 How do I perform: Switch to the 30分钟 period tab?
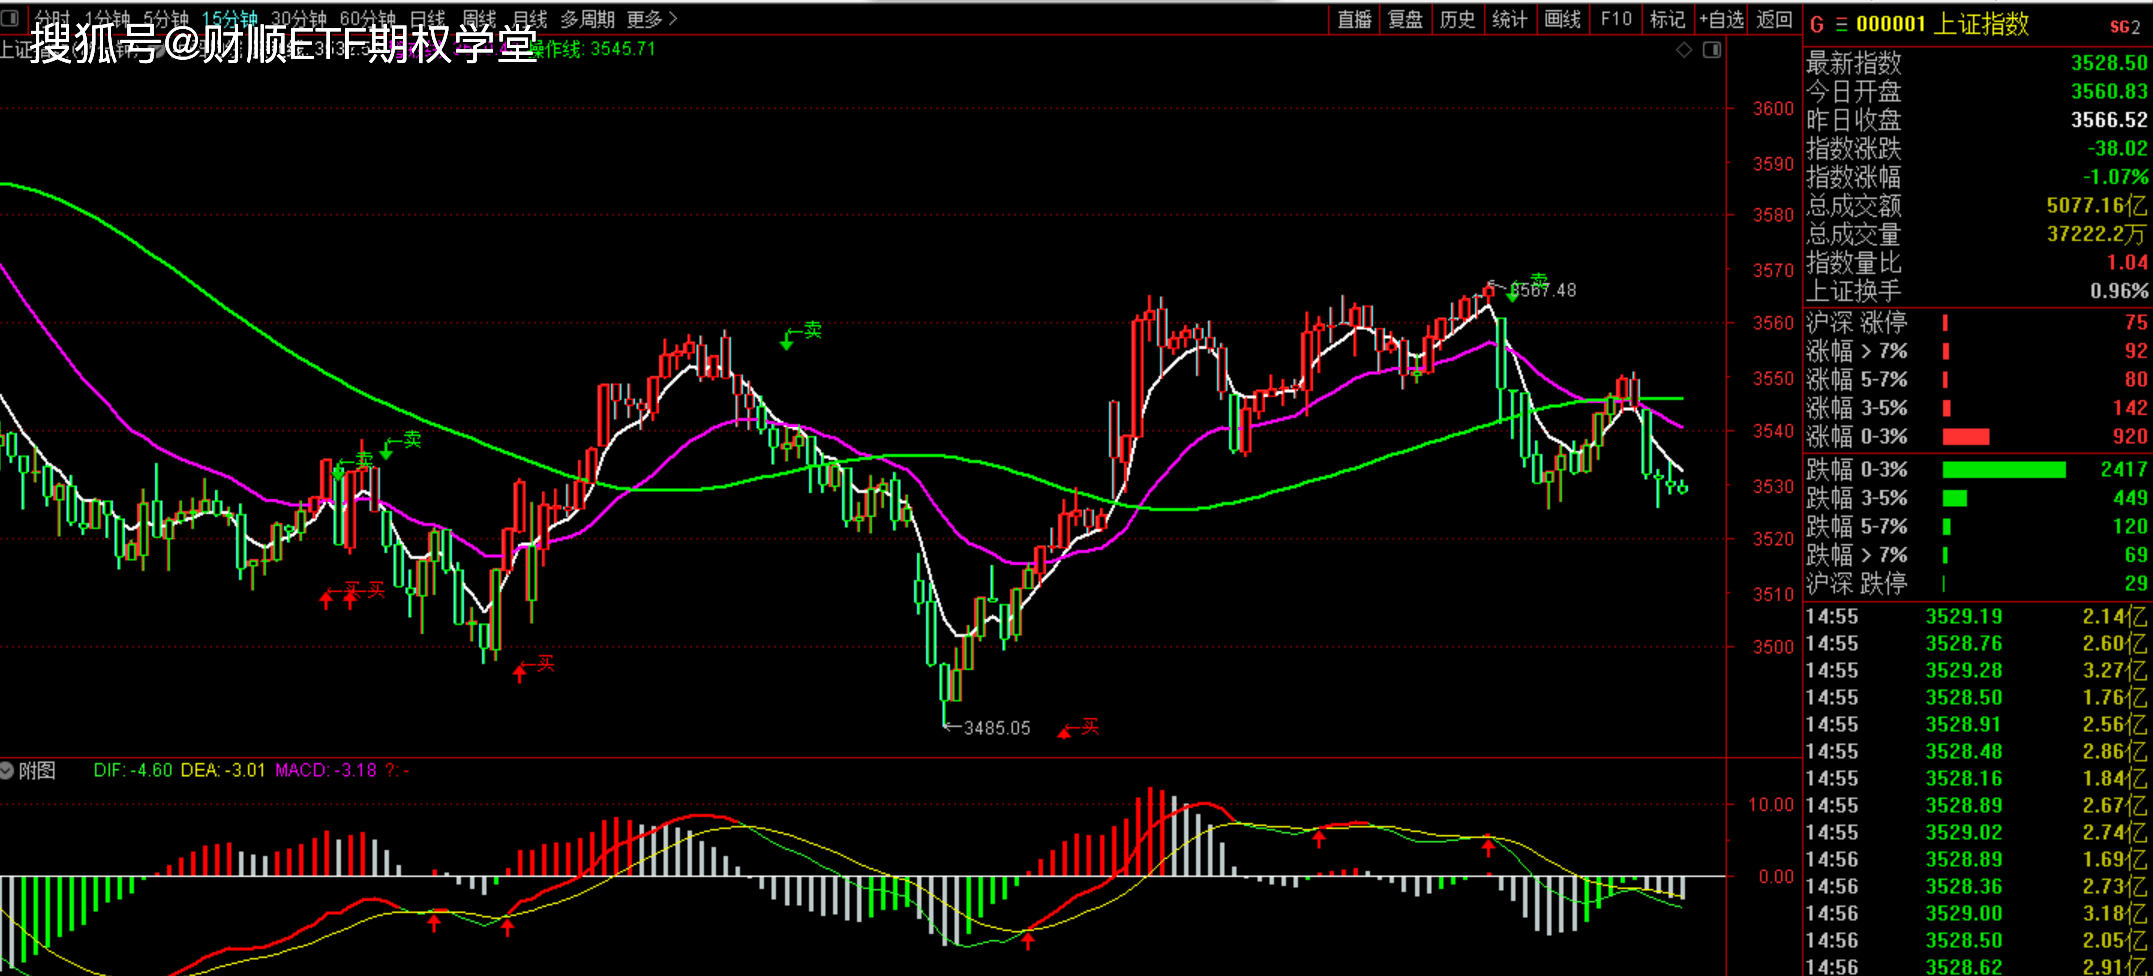point(299,19)
